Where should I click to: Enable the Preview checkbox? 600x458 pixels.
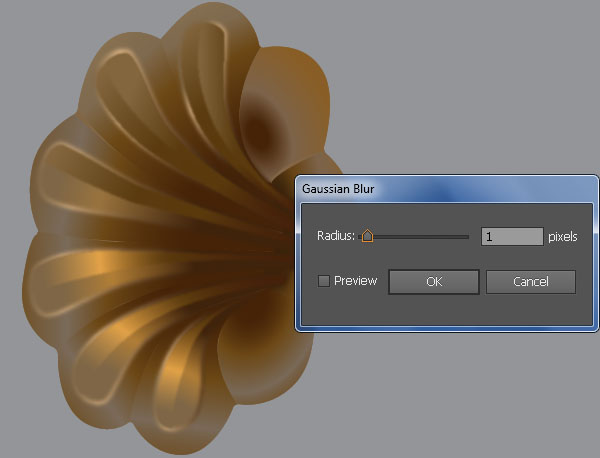324,281
